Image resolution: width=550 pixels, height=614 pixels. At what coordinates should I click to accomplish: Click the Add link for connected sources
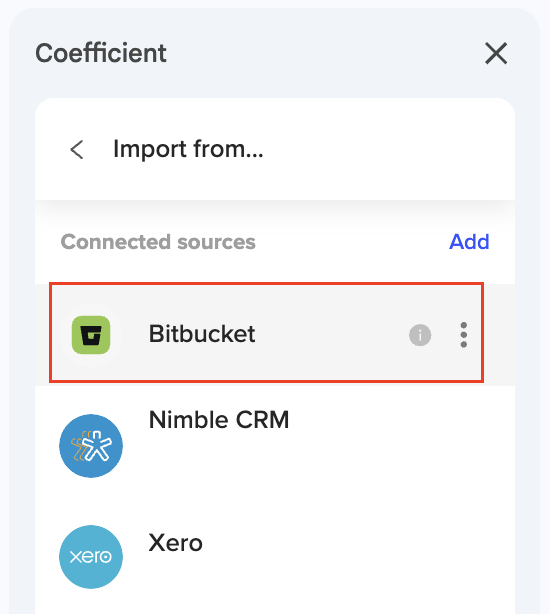[x=469, y=242]
